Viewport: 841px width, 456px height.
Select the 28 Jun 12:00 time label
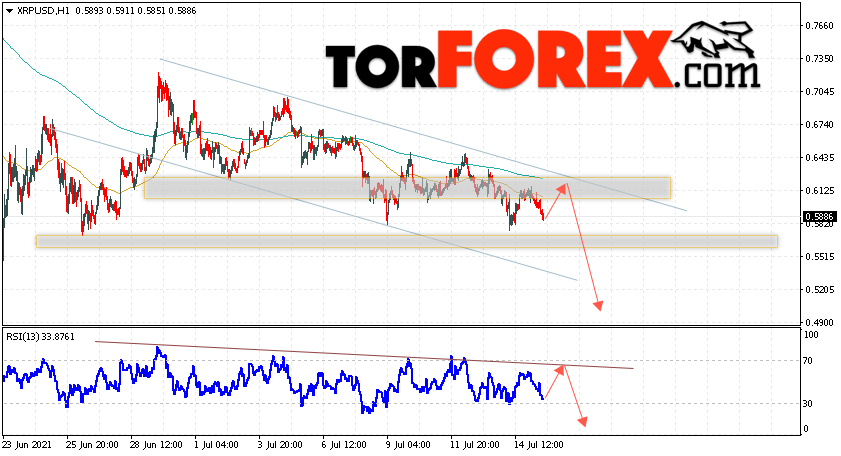tap(156, 445)
